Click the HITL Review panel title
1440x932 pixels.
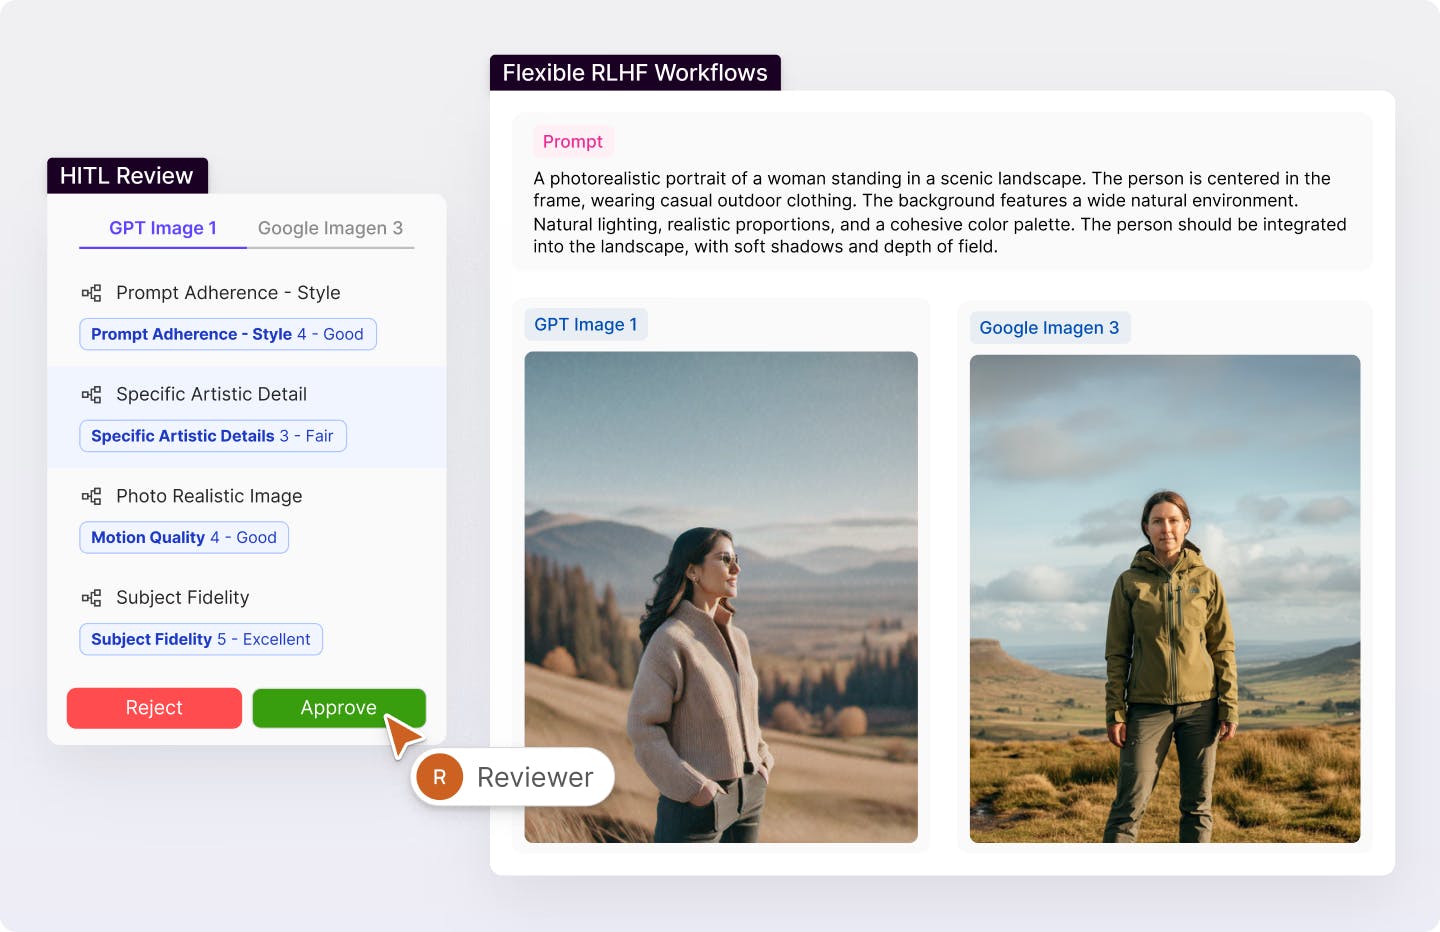tap(127, 176)
